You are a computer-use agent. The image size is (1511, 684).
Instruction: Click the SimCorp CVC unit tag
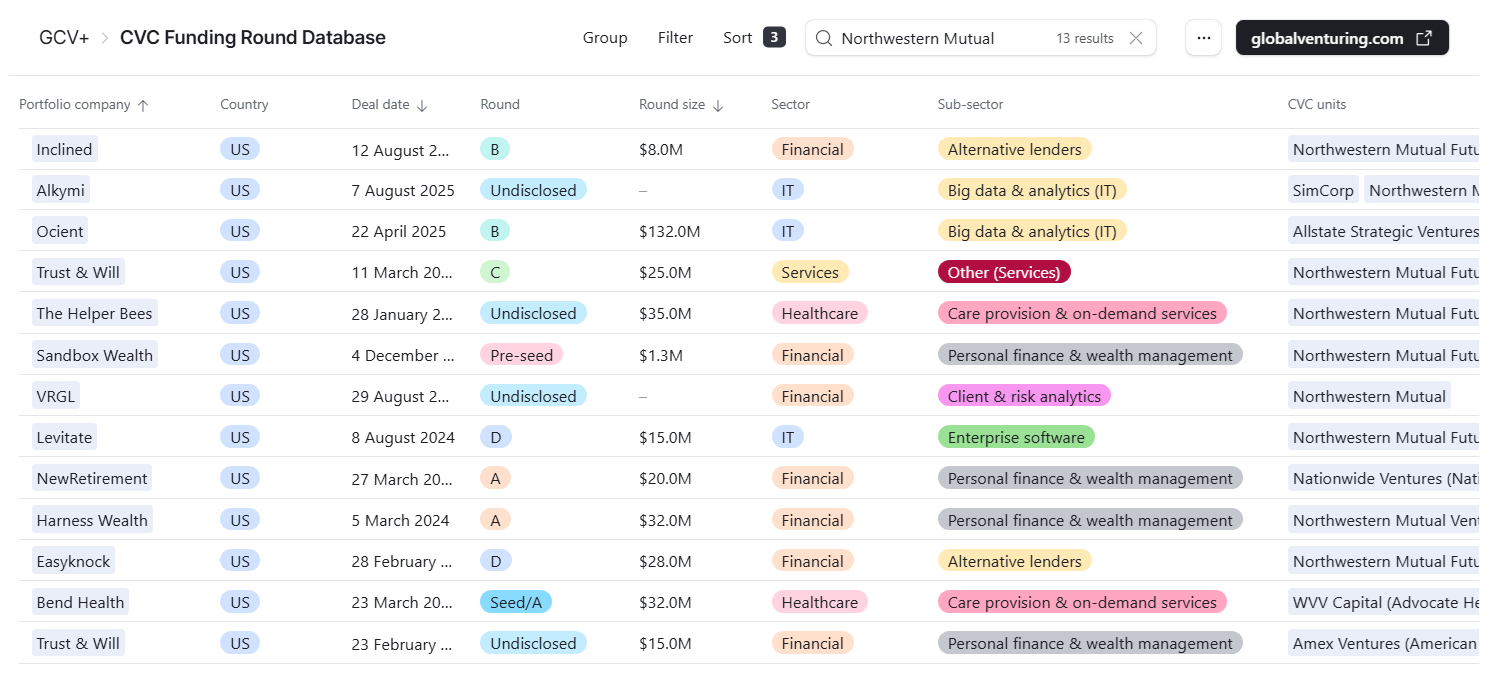click(x=1322, y=190)
